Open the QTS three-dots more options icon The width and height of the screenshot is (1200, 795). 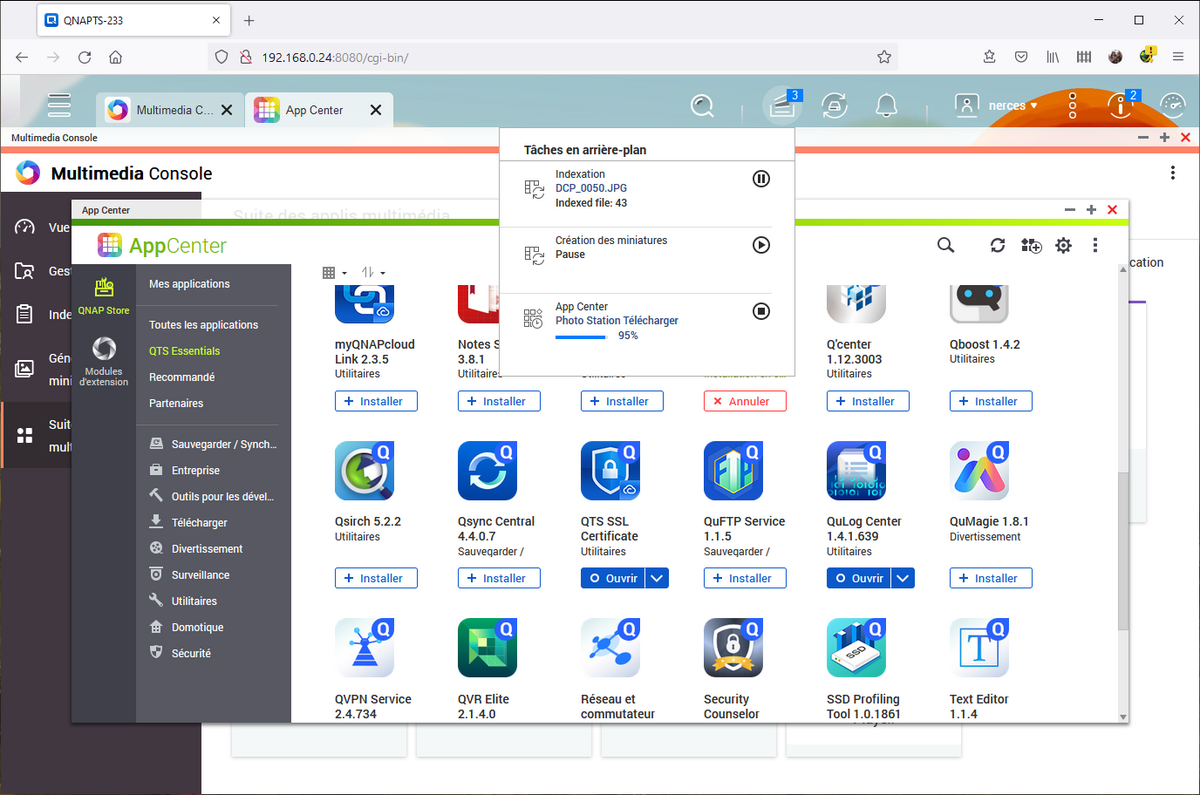pos(1072,105)
